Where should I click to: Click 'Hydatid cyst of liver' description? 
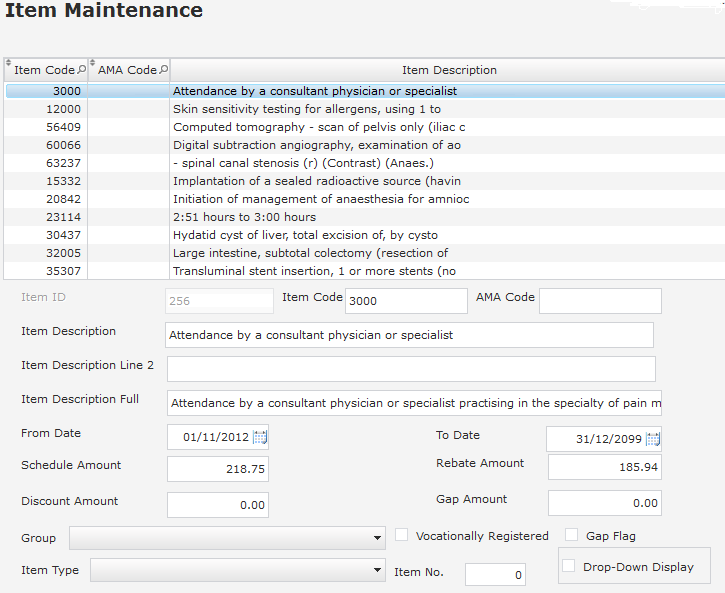click(x=305, y=235)
